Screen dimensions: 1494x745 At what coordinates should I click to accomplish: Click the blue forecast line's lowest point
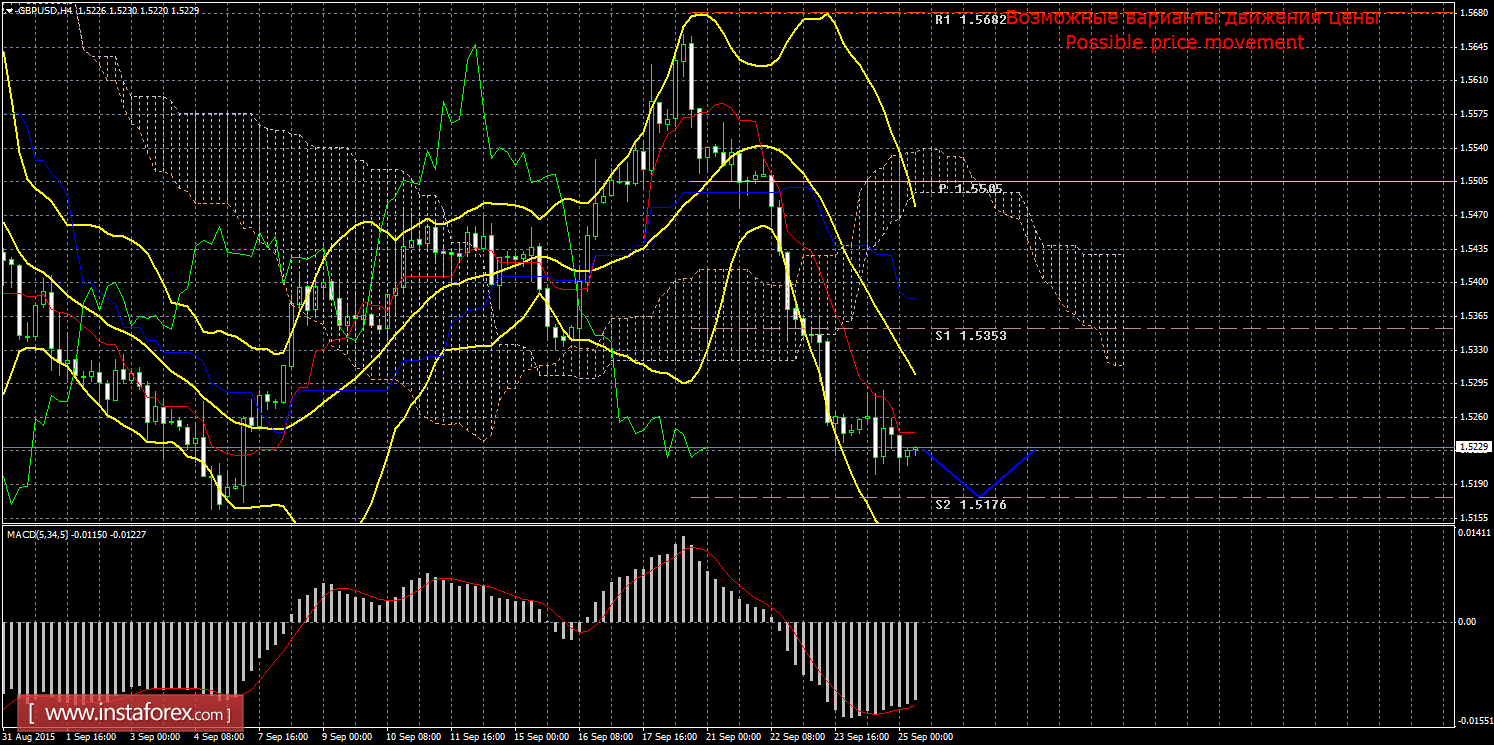tap(979, 496)
